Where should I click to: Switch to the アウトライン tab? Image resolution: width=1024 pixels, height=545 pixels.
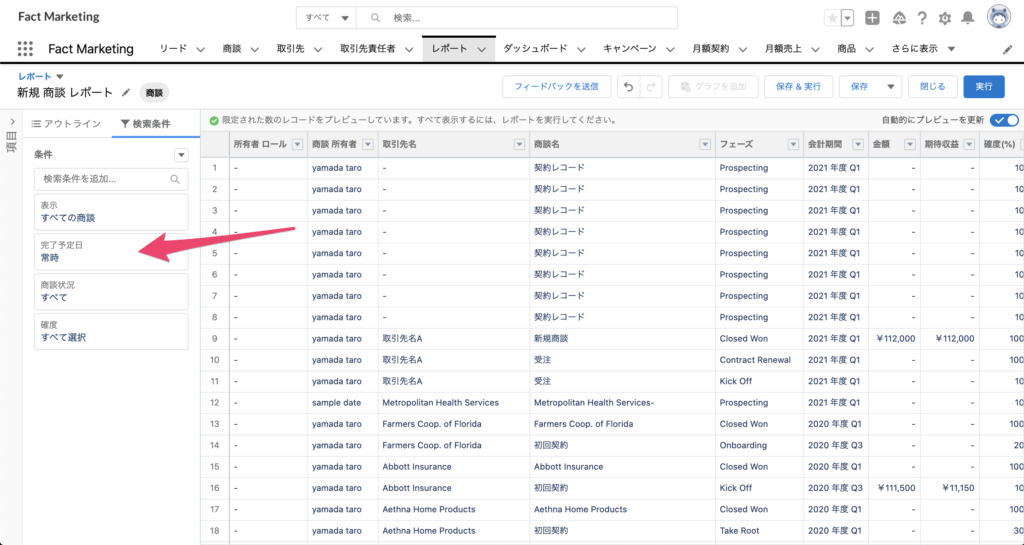(x=66, y=124)
